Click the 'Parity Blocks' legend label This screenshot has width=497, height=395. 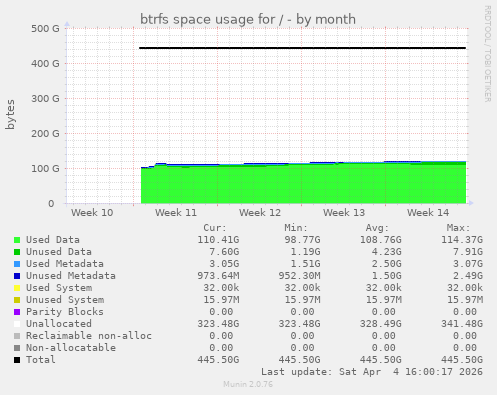65,312
